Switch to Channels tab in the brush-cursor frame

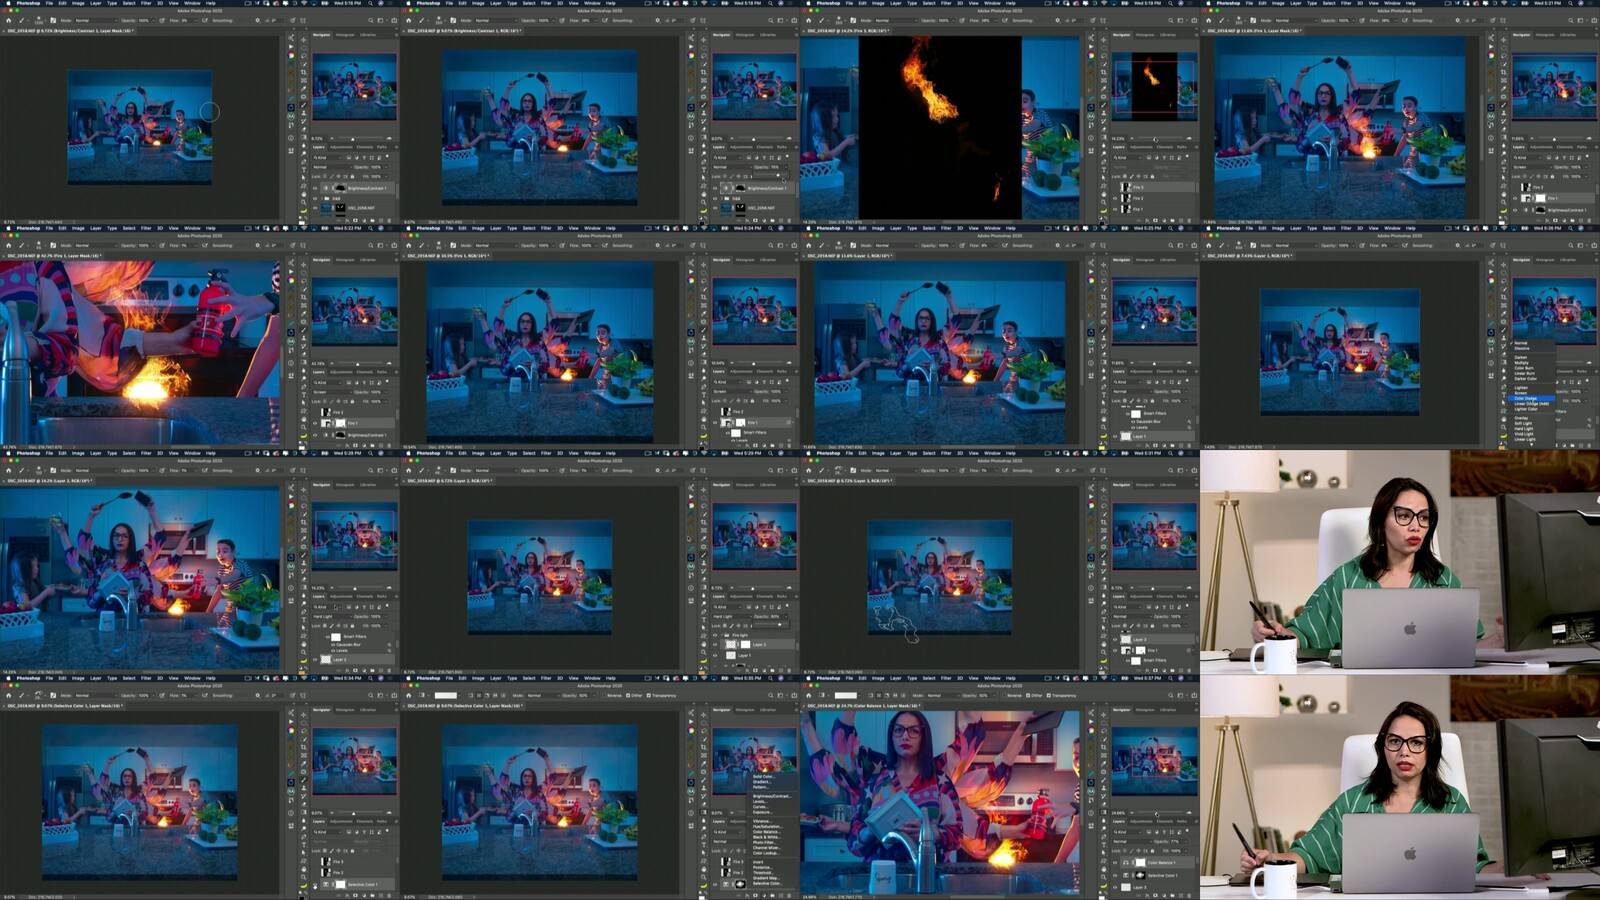click(365, 147)
